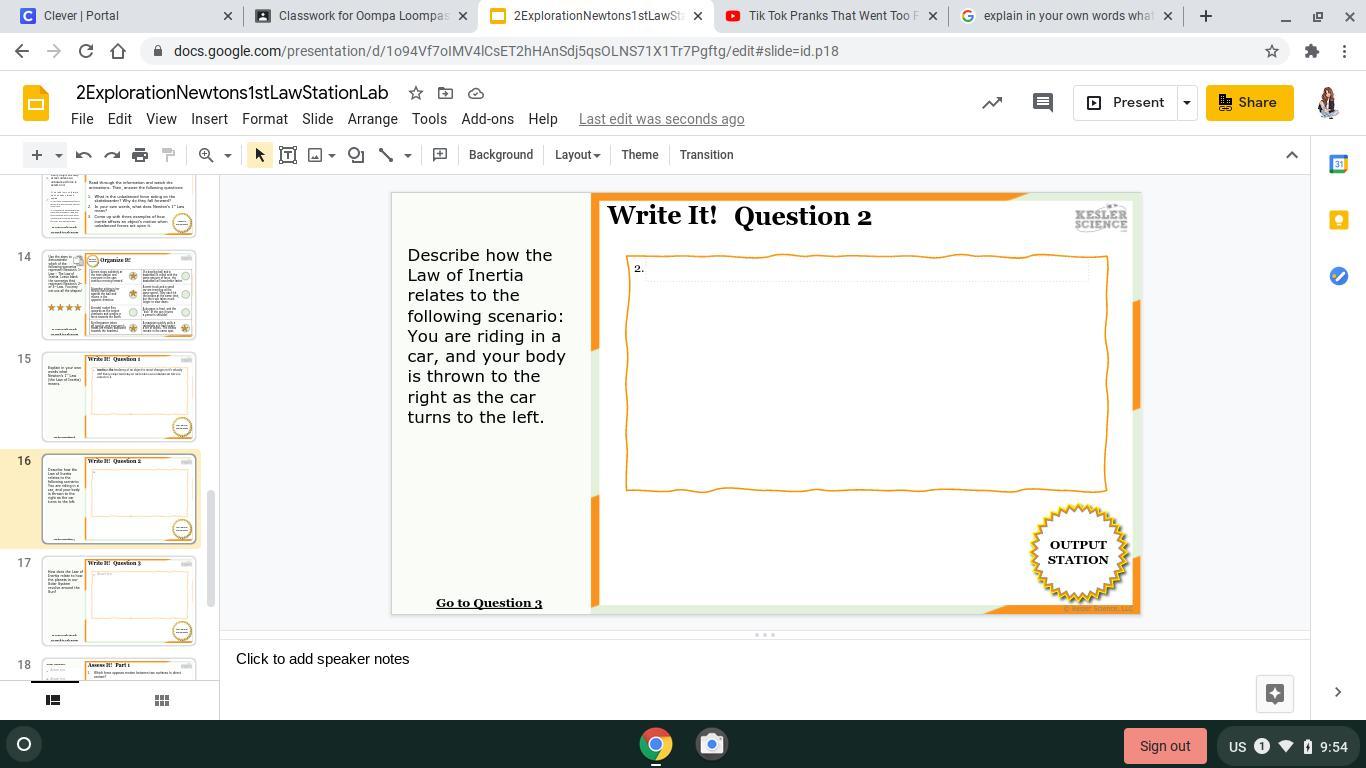Open the activity dashboard trend icon

pos(992,103)
